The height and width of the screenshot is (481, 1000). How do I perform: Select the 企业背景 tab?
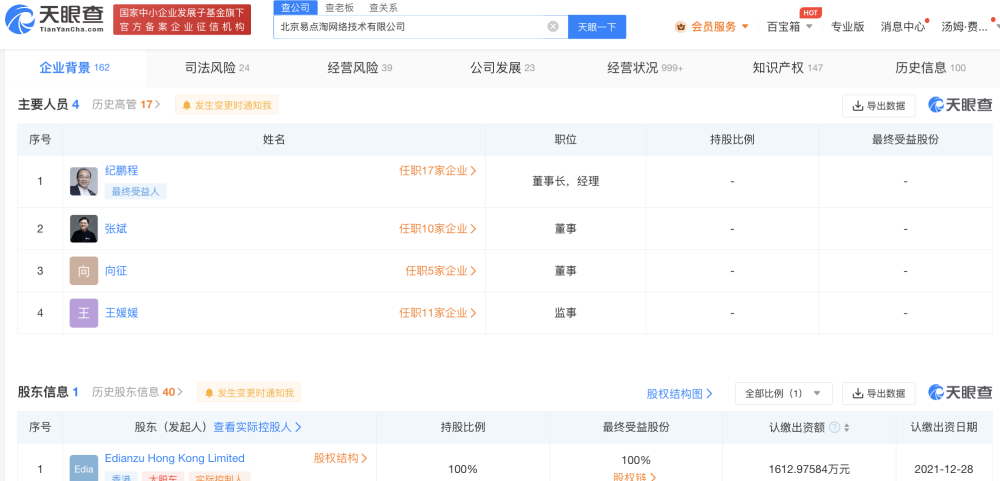click(74, 68)
